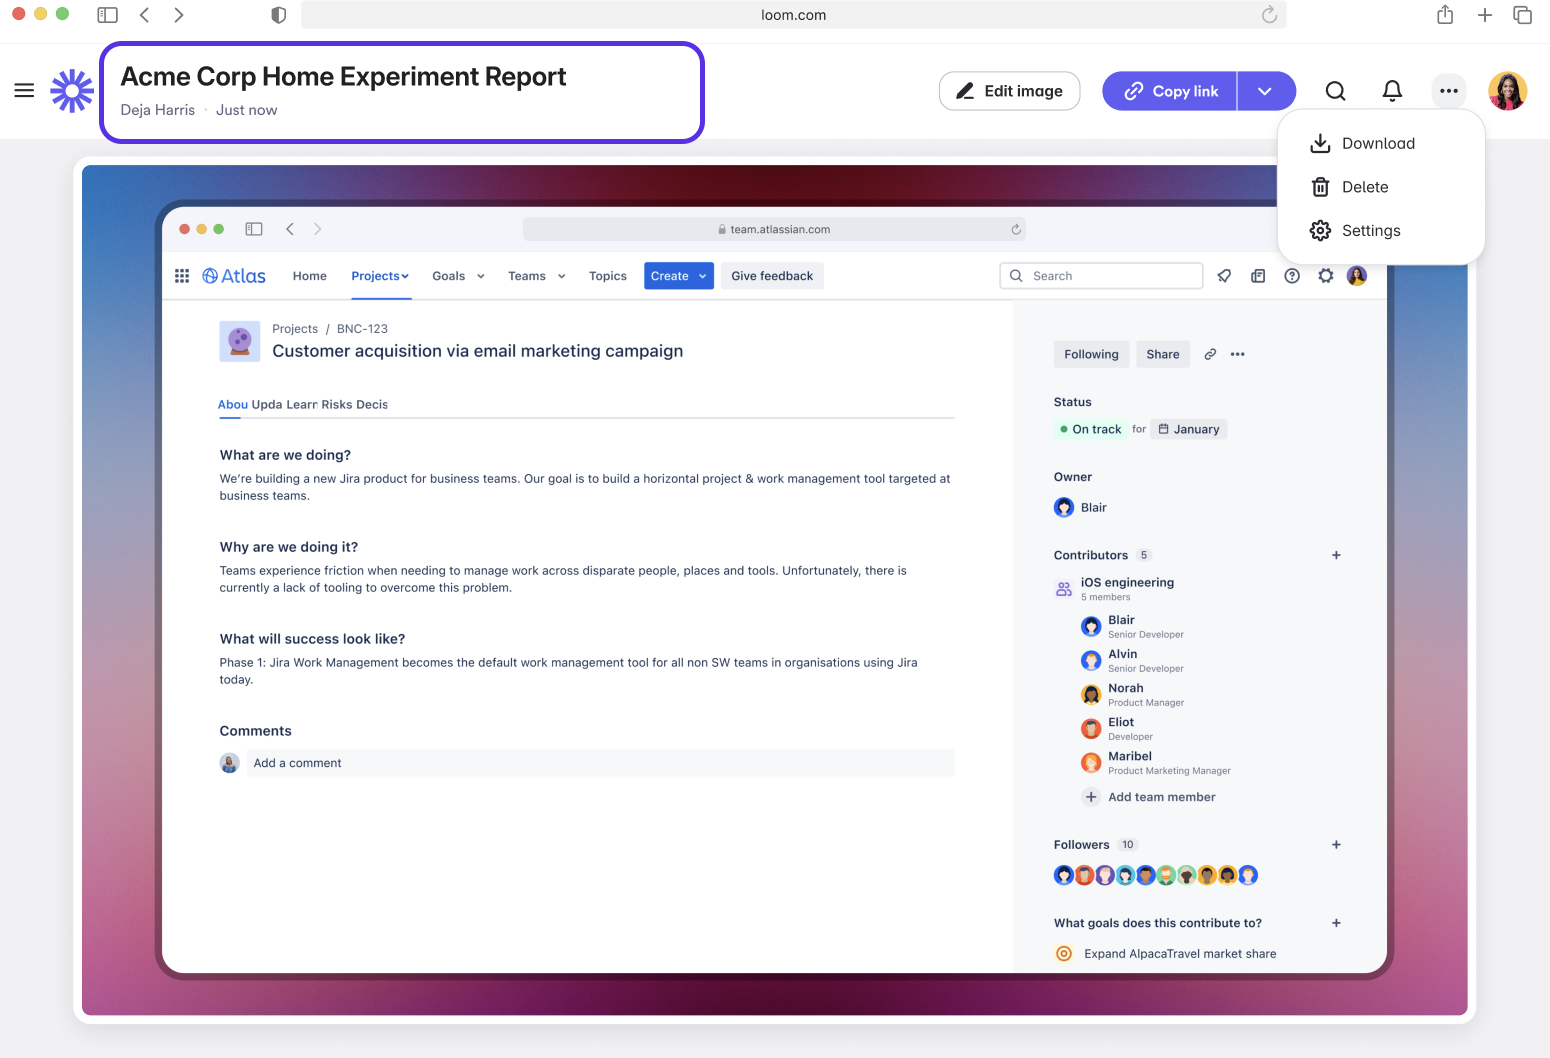Expand the Create button dropdown arrow
The height and width of the screenshot is (1058, 1550).
[700, 275]
